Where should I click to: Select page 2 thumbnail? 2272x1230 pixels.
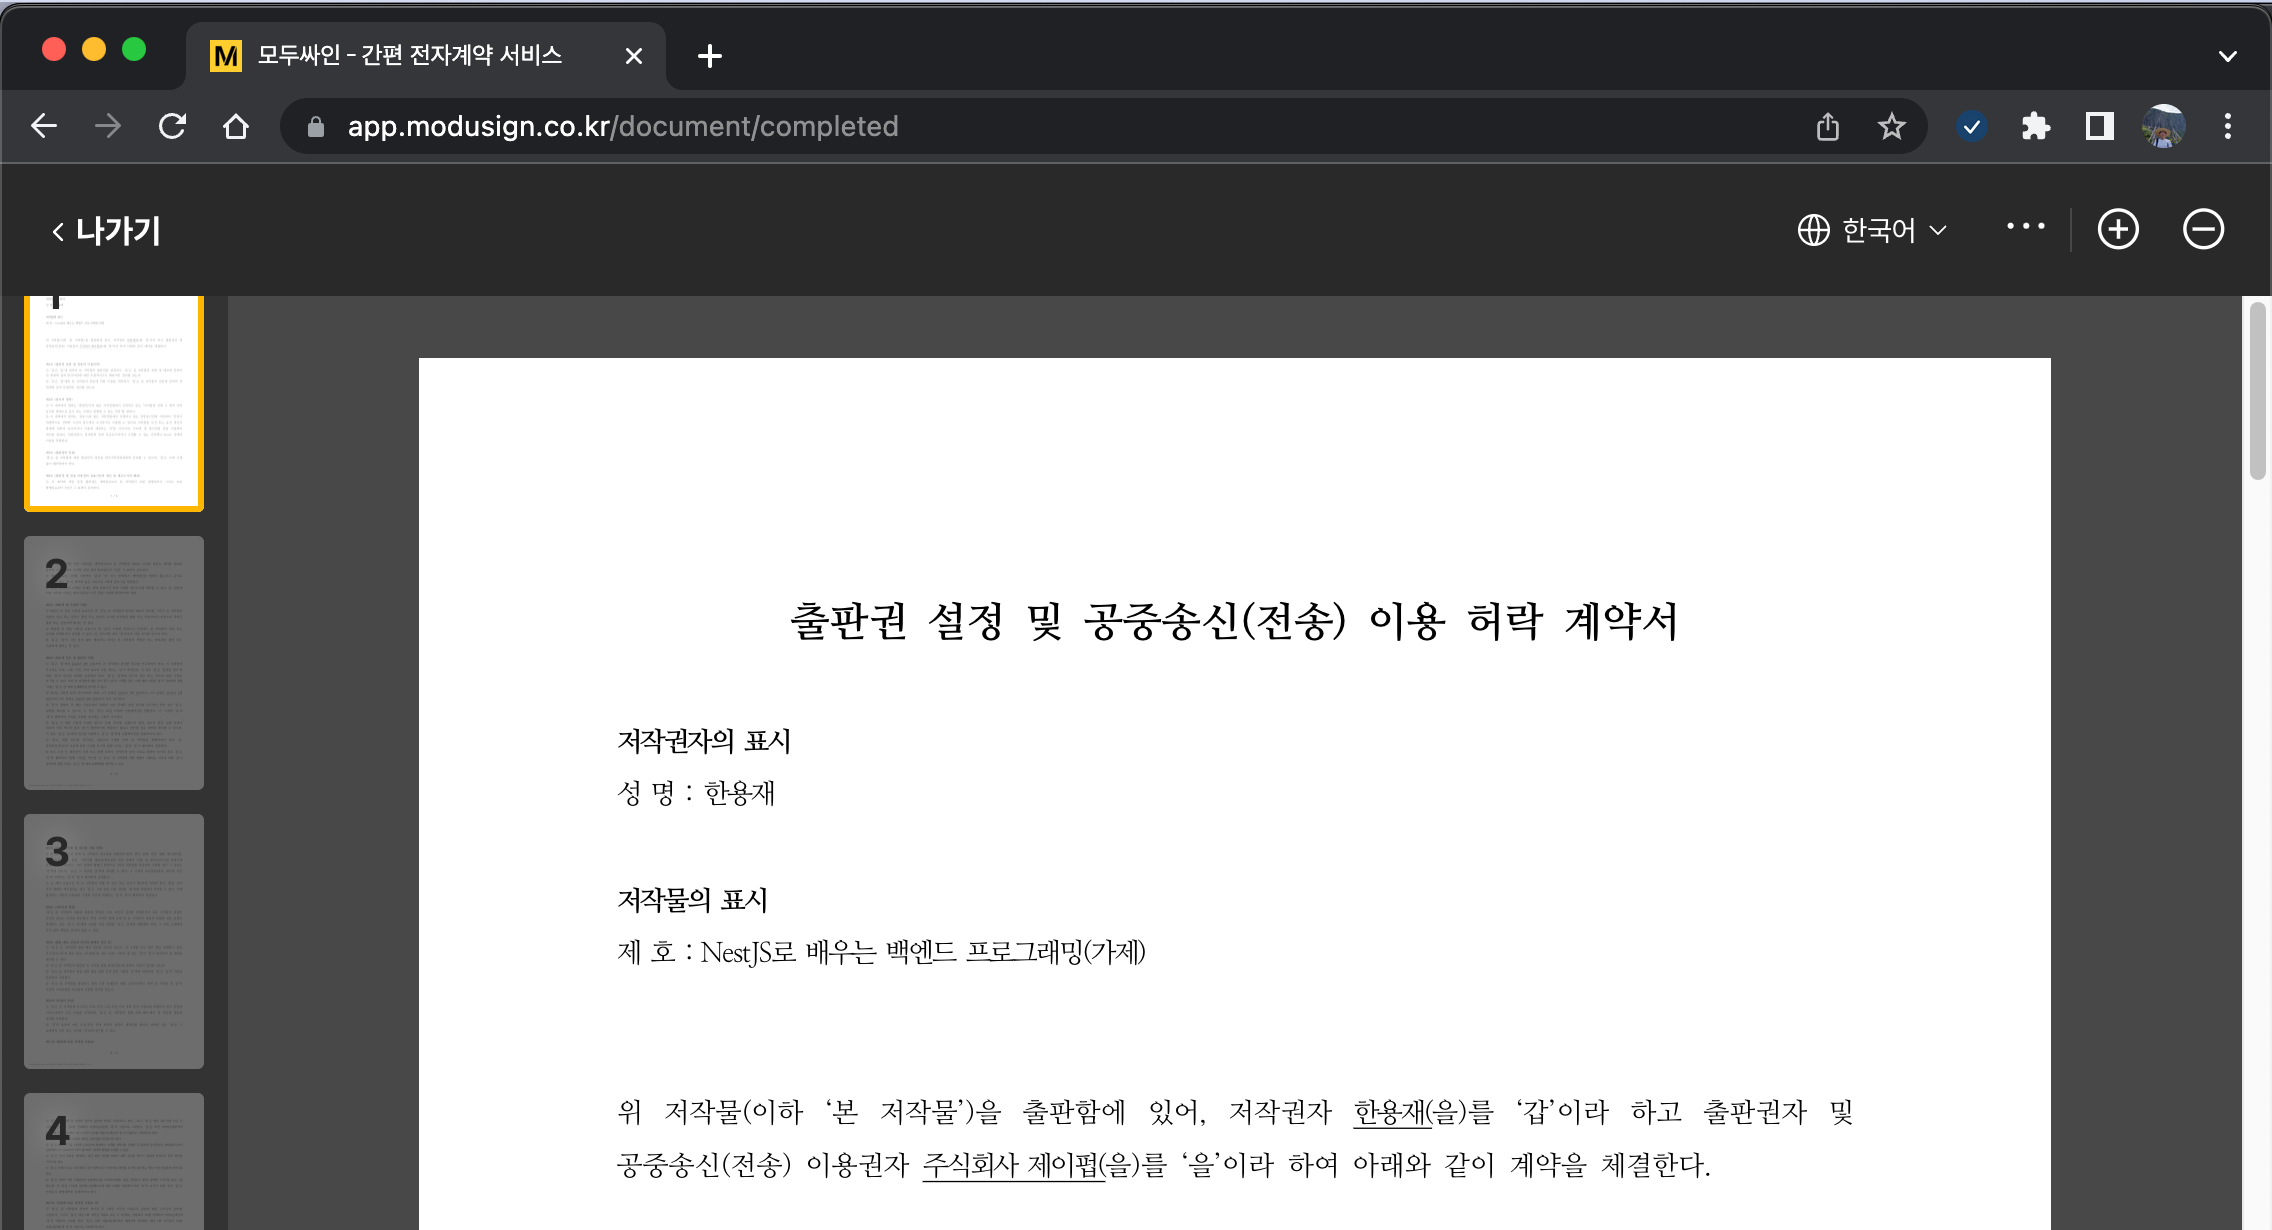click(x=114, y=662)
